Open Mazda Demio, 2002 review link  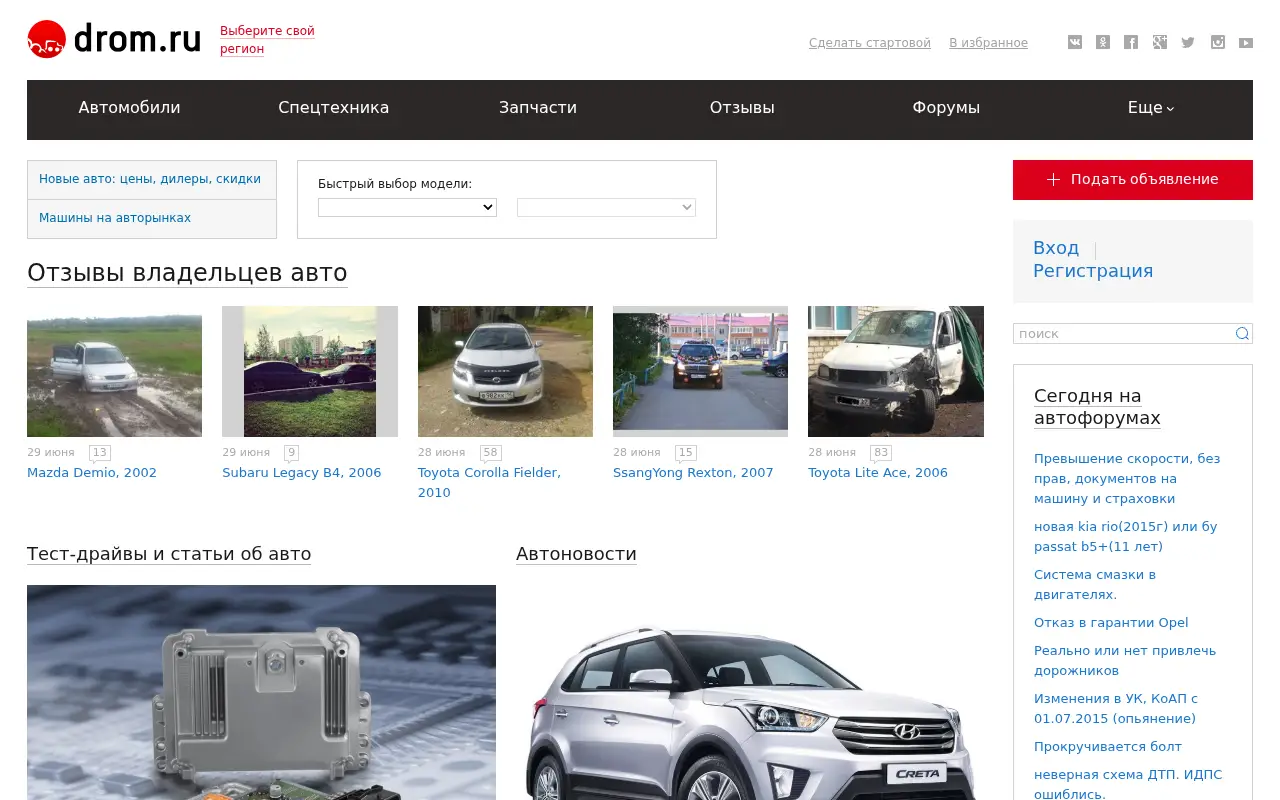click(x=92, y=473)
